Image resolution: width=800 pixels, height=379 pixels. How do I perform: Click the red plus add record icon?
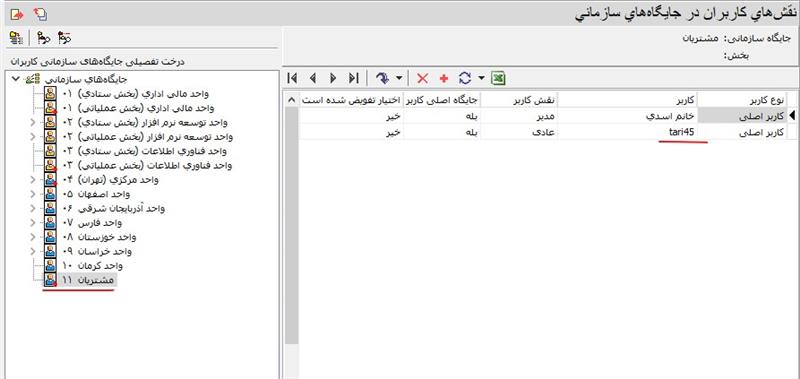443,78
